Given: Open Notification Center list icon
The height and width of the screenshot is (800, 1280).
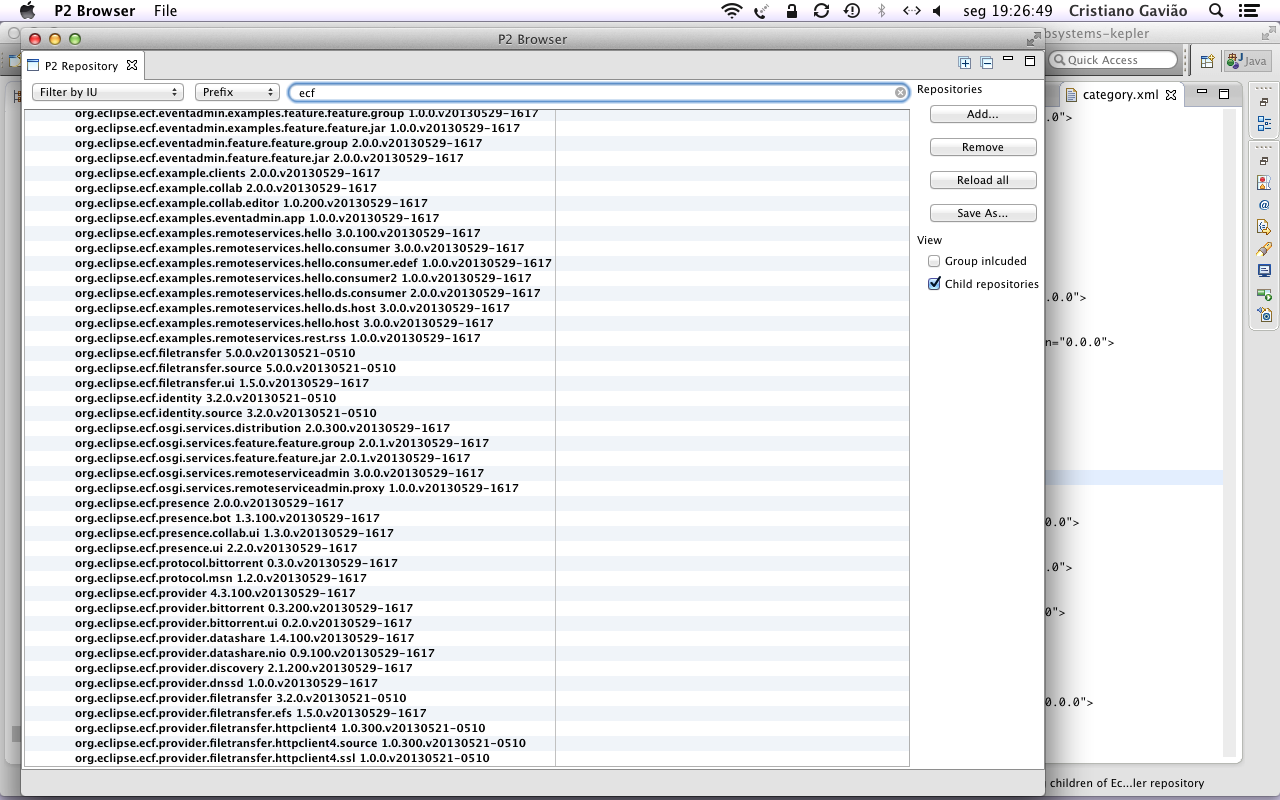Looking at the screenshot, I should (1247, 11).
